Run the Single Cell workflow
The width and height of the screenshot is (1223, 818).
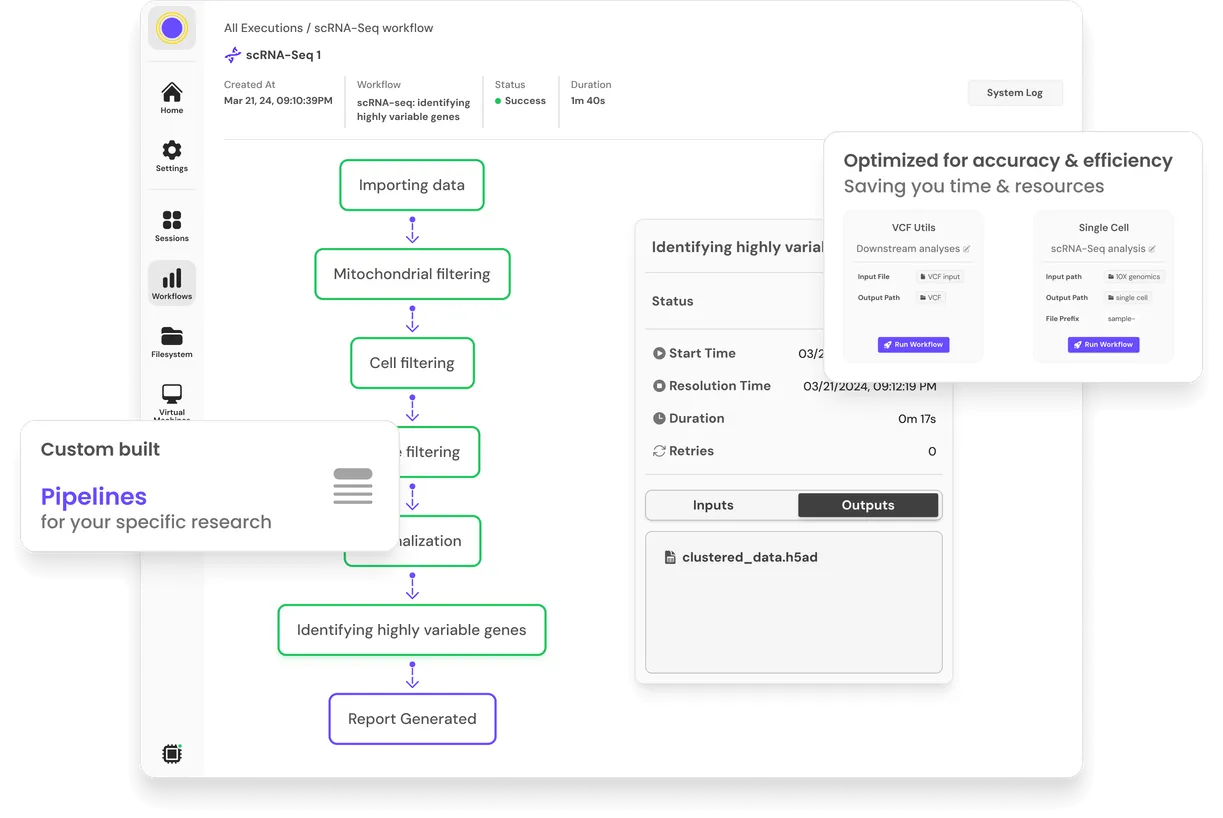1104,344
